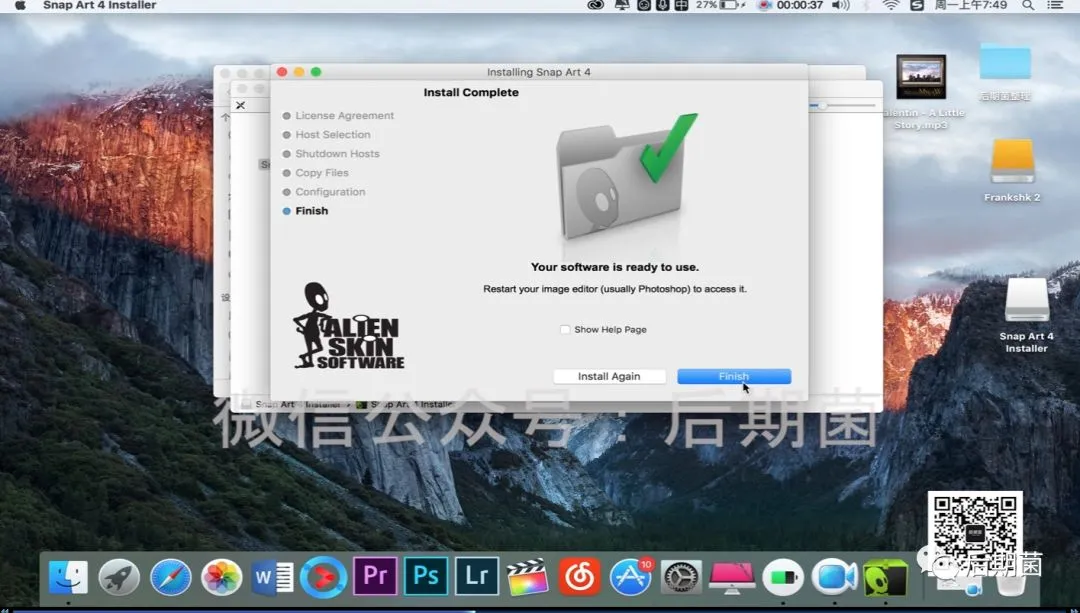Open Photos app in the Dock

tap(221, 576)
